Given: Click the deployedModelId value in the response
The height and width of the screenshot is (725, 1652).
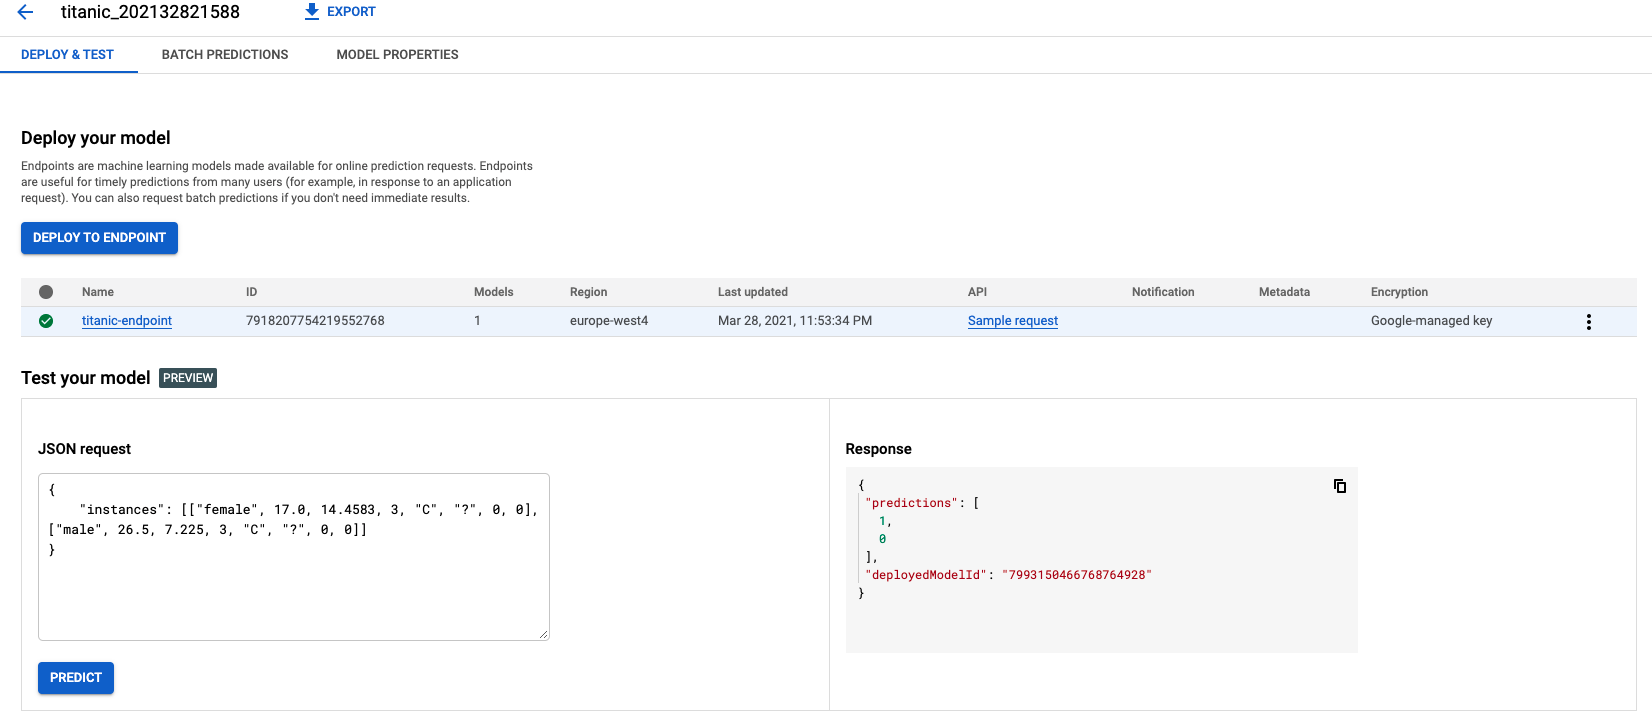Looking at the screenshot, I should (1076, 575).
